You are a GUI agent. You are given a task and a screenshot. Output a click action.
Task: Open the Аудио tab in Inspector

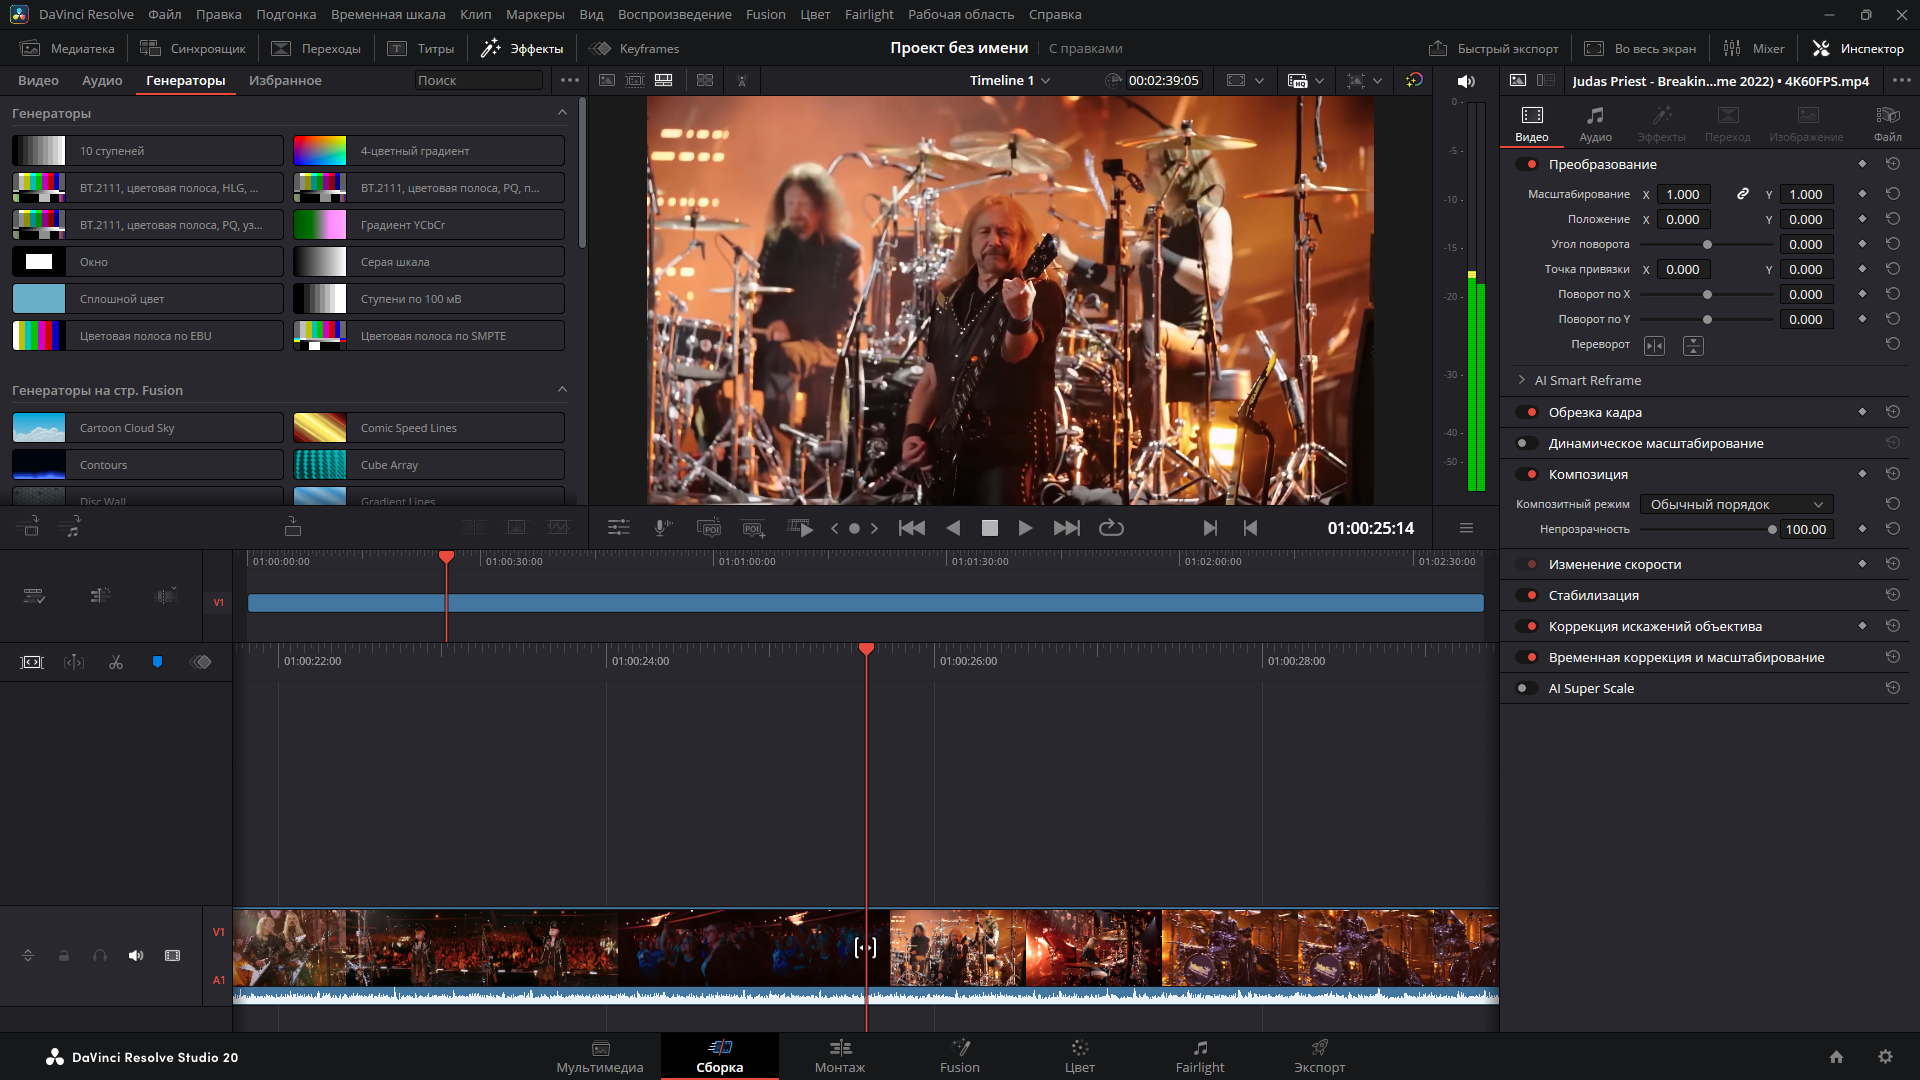click(x=1595, y=124)
